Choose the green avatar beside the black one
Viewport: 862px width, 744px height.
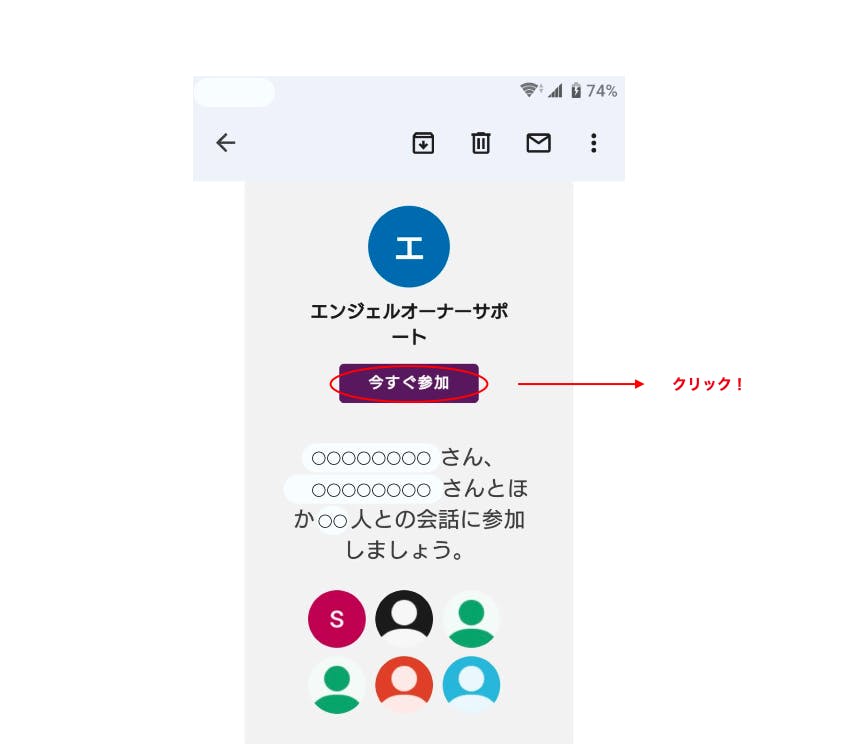pyautogui.click(x=471, y=619)
